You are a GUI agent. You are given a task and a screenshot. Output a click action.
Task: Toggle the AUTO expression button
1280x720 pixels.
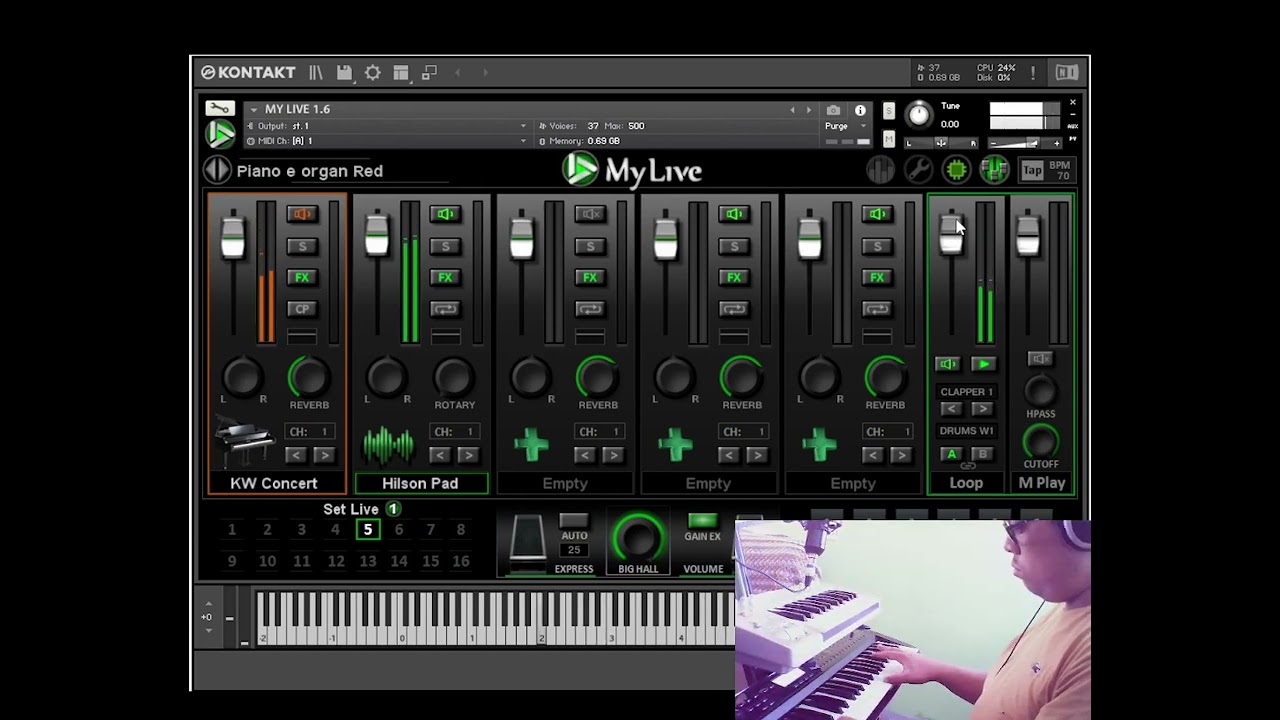[x=574, y=520]
